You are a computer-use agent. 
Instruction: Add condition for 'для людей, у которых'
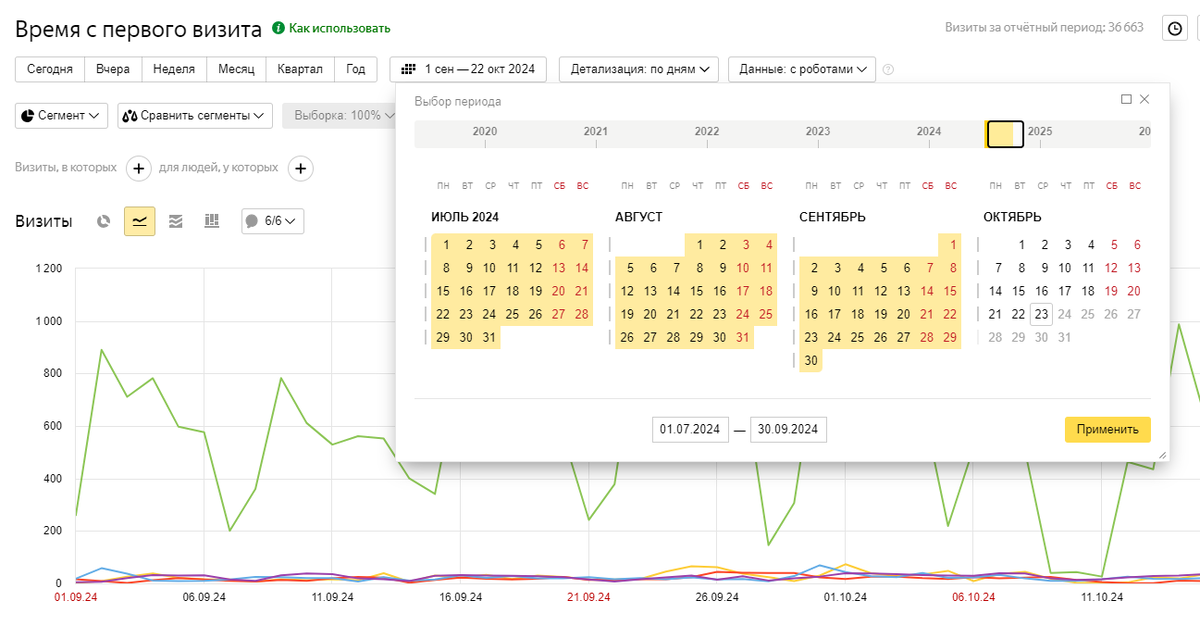click(x=300, y=168)
